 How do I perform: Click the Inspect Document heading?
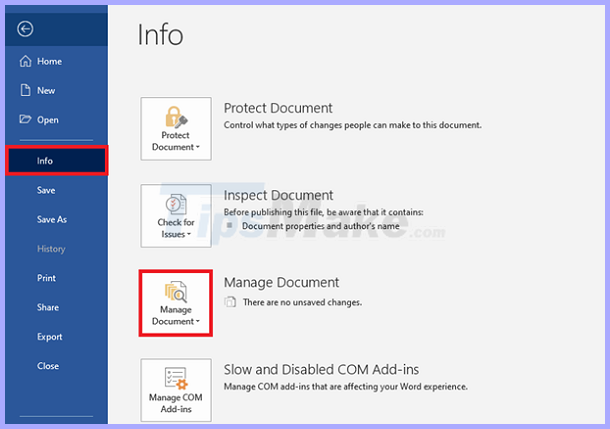click(278, 195)
